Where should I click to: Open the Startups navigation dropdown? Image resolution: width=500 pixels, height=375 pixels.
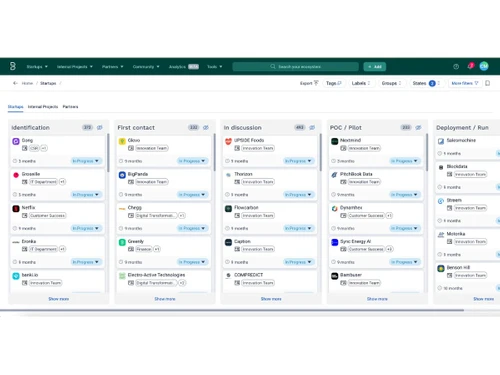point(37,67)
